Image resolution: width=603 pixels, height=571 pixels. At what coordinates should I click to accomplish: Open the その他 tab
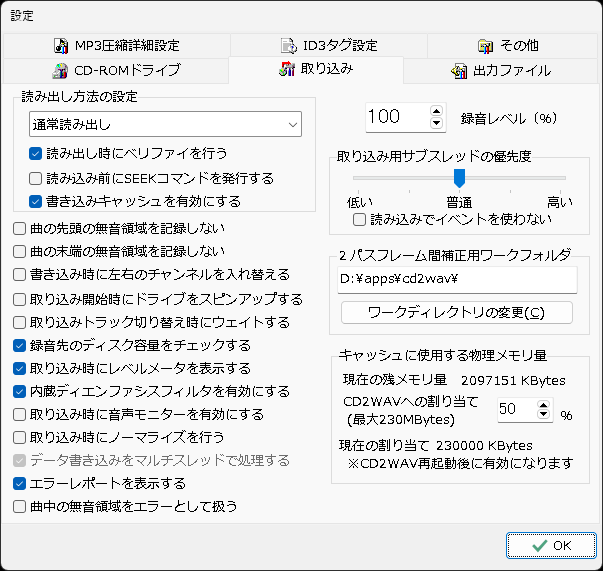513,46
